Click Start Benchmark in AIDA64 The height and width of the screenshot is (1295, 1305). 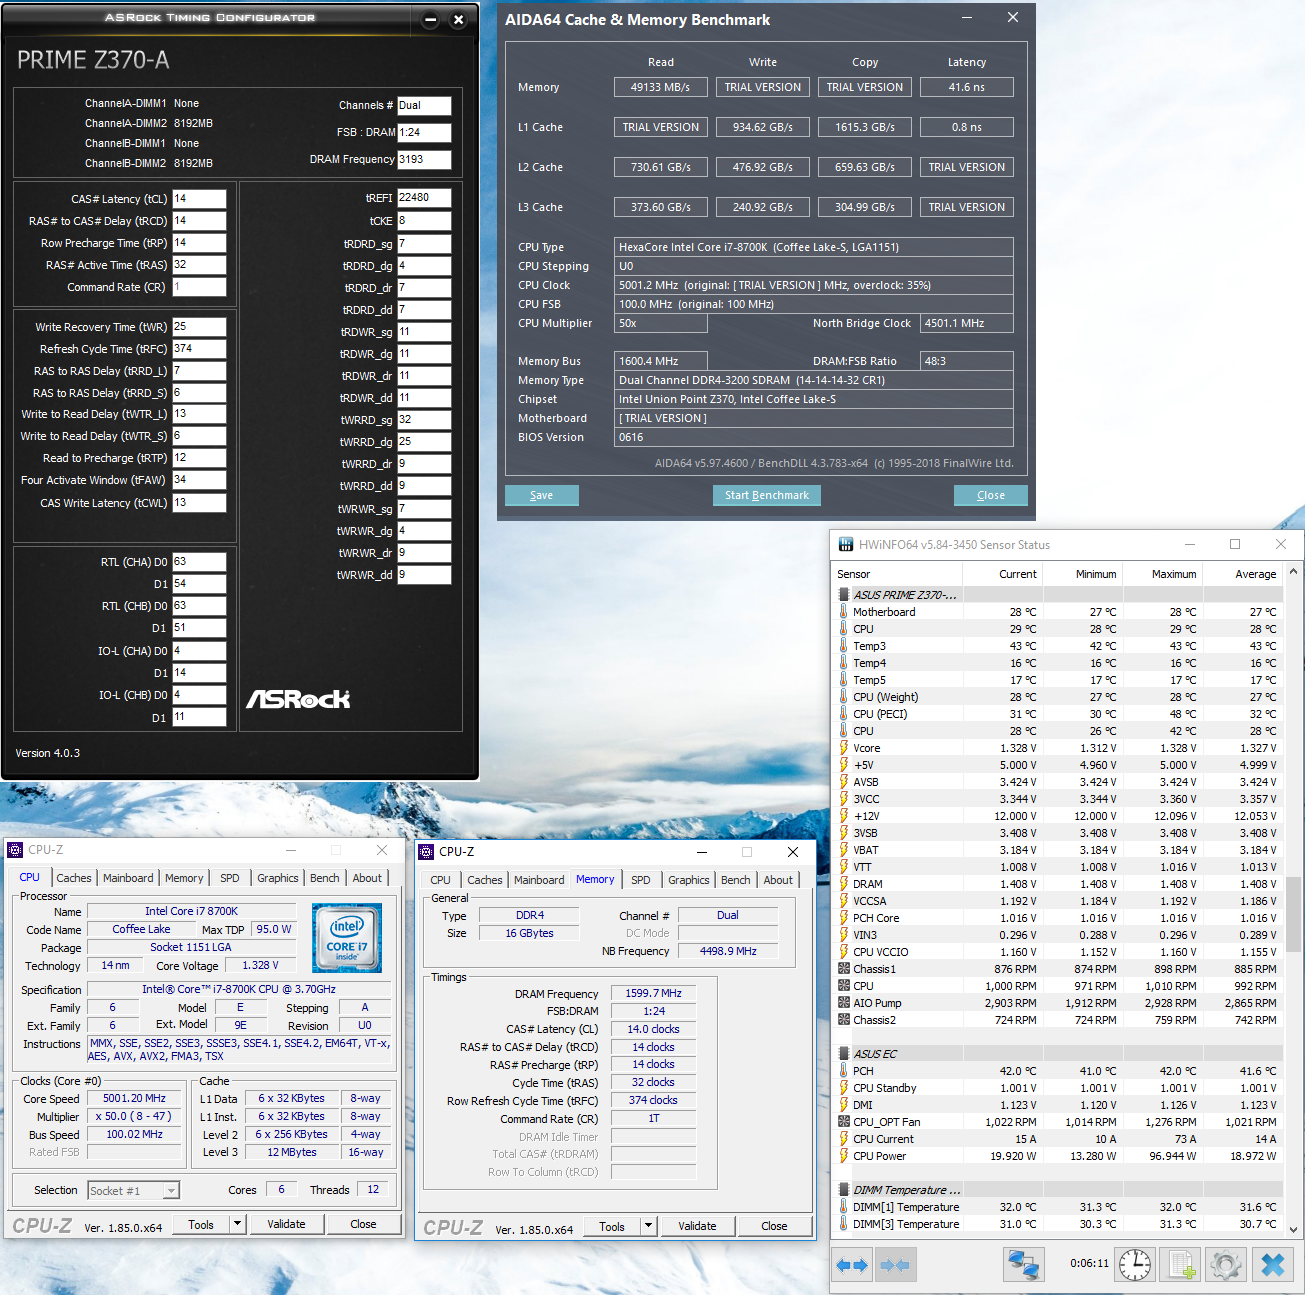tap(767, 495)
